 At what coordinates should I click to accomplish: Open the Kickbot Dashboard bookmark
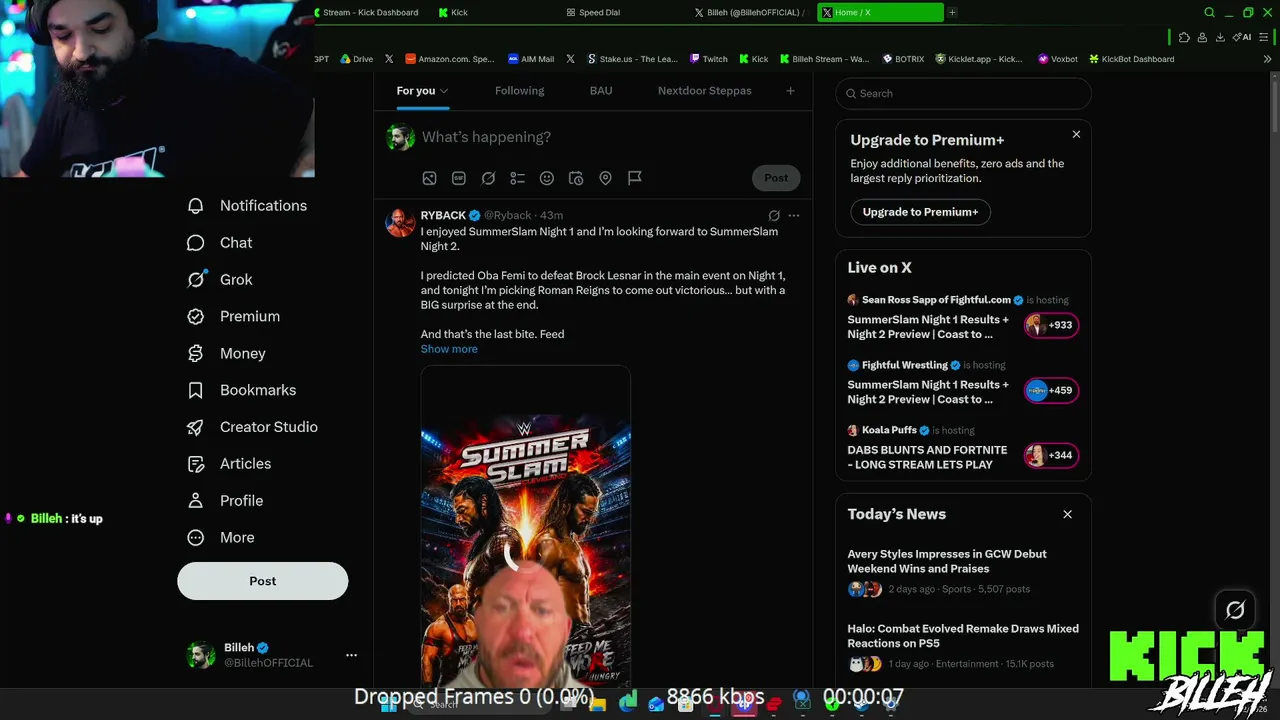1131,59
